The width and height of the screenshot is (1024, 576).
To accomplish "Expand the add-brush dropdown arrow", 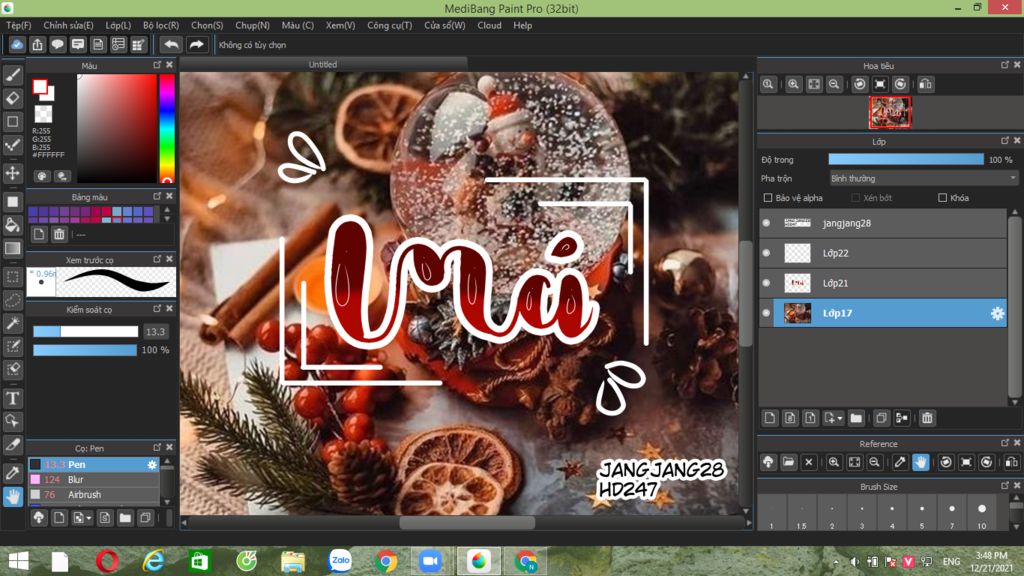I will point(89,519).
